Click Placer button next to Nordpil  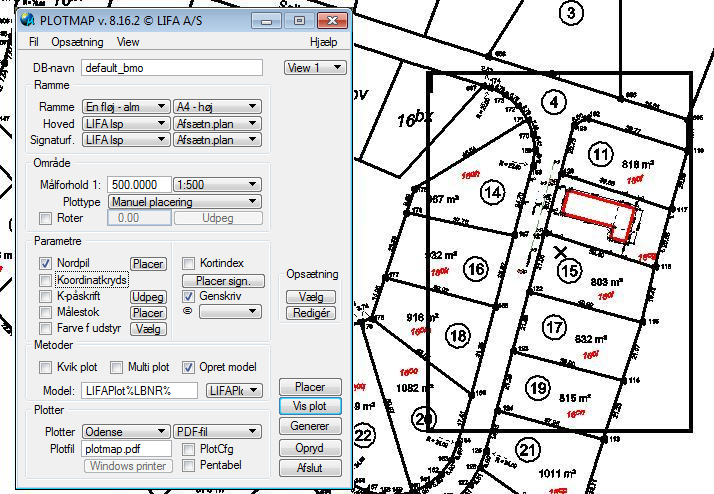click(x=148, y=264)
